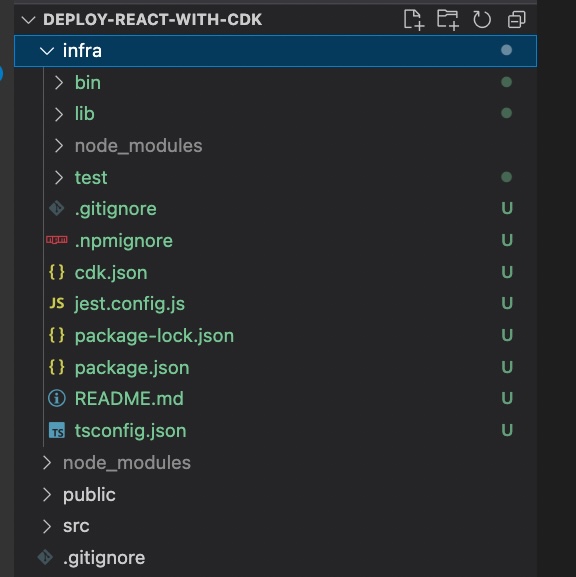This screenshot has width=576, height=577.
Task: Open the jest.config.js file
Action: [130, 304]
